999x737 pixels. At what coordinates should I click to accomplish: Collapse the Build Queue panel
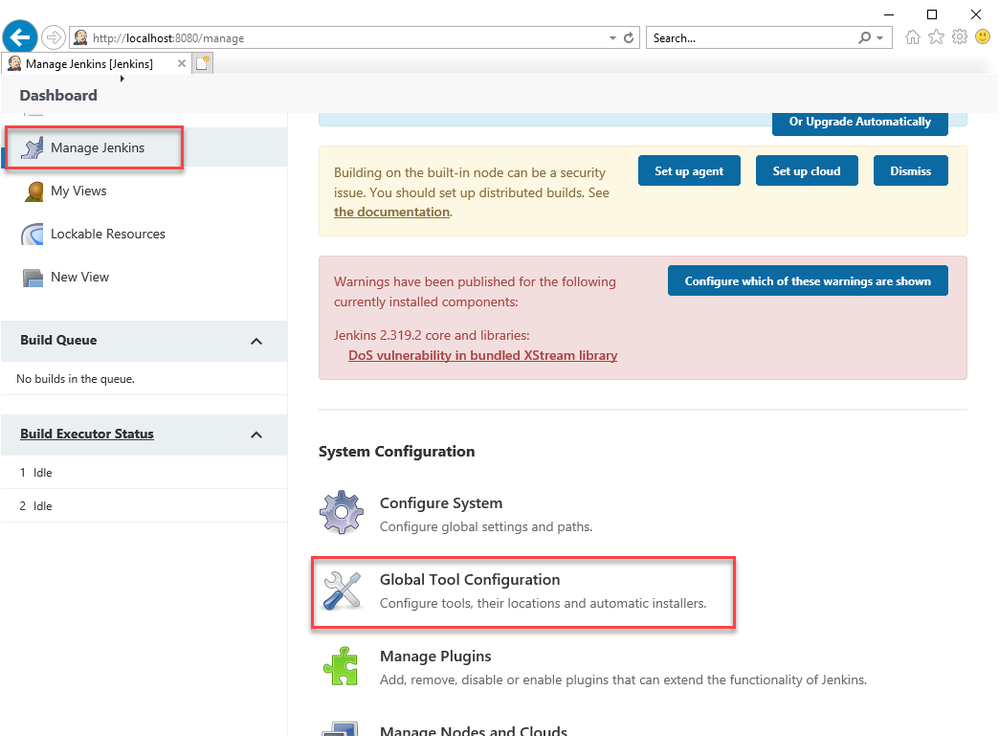[256, 341]
